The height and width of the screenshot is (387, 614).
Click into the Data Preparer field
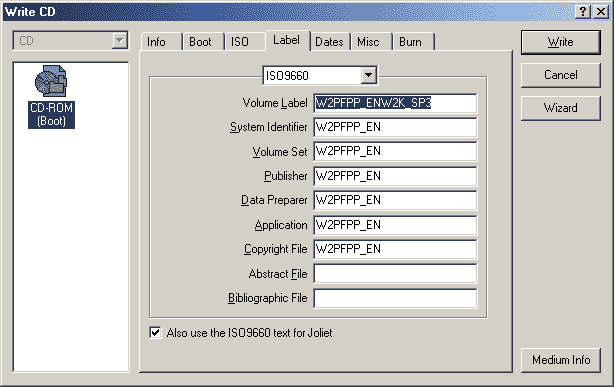pyautogui.click(x=395, y=200)
